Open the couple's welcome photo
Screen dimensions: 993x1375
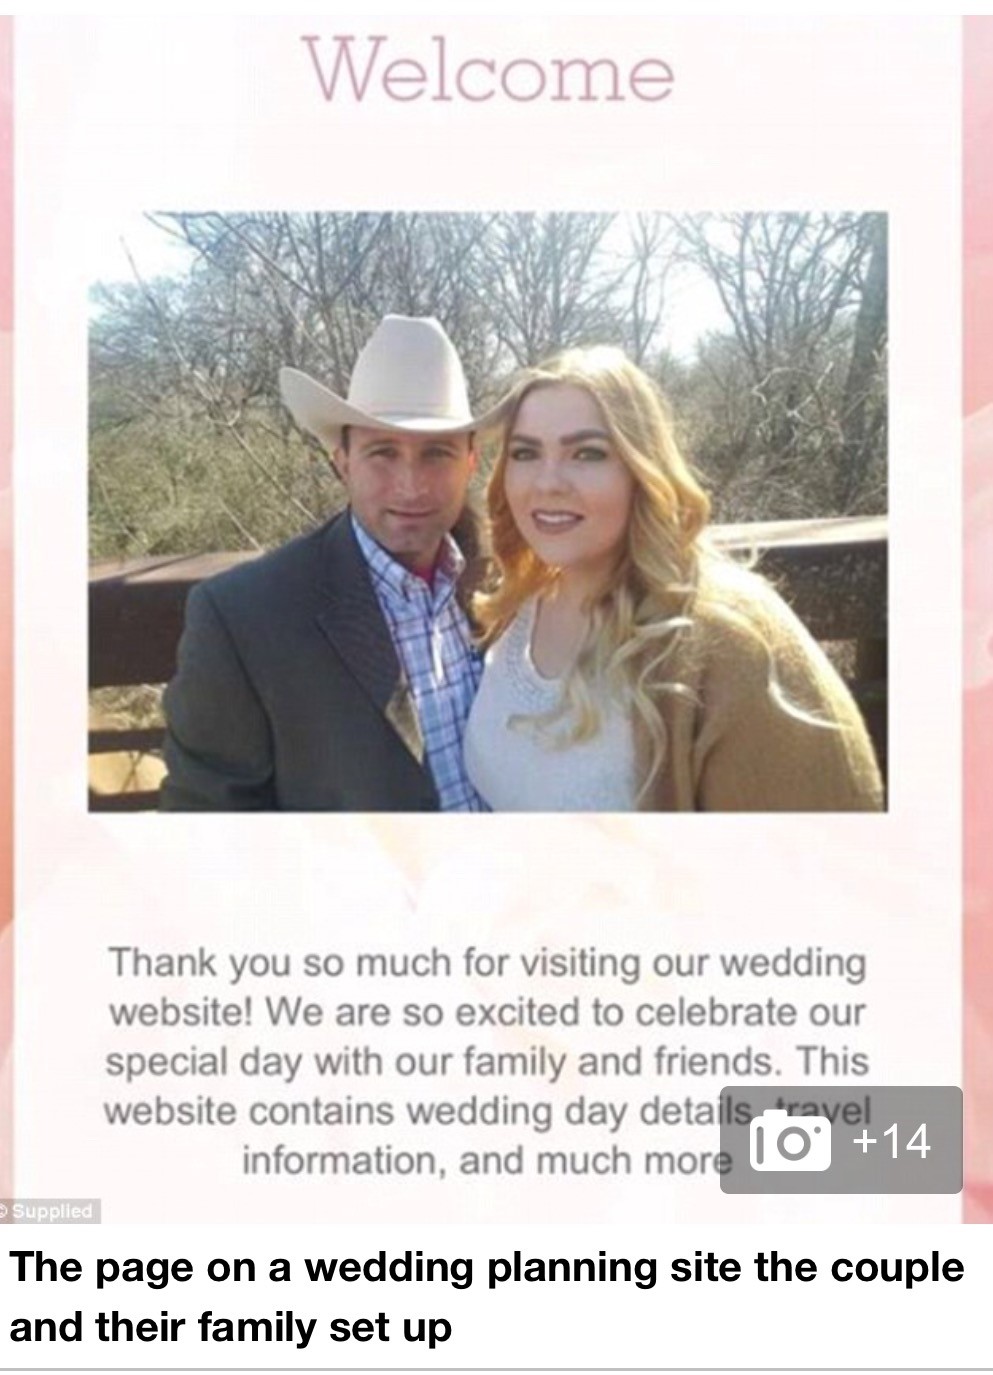(x=488, y=511)
